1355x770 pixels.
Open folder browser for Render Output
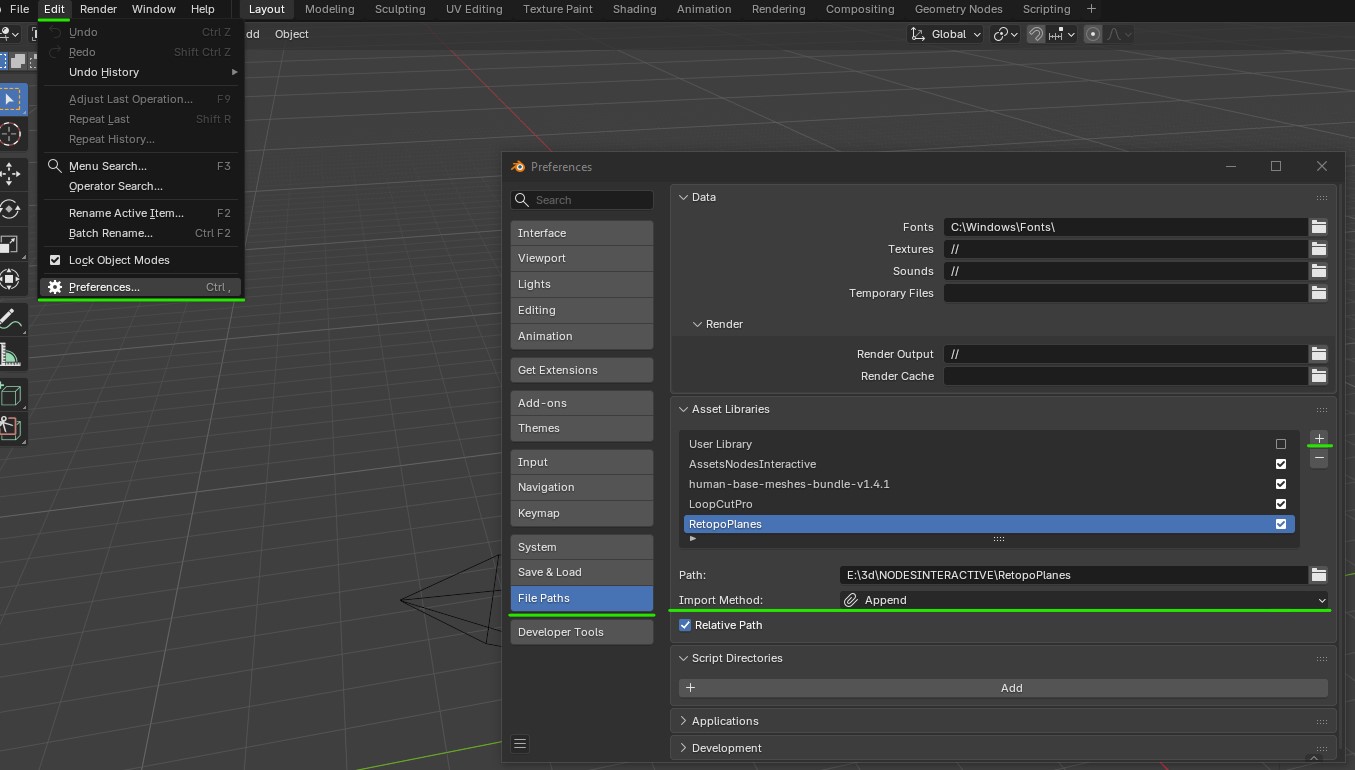1319,354
